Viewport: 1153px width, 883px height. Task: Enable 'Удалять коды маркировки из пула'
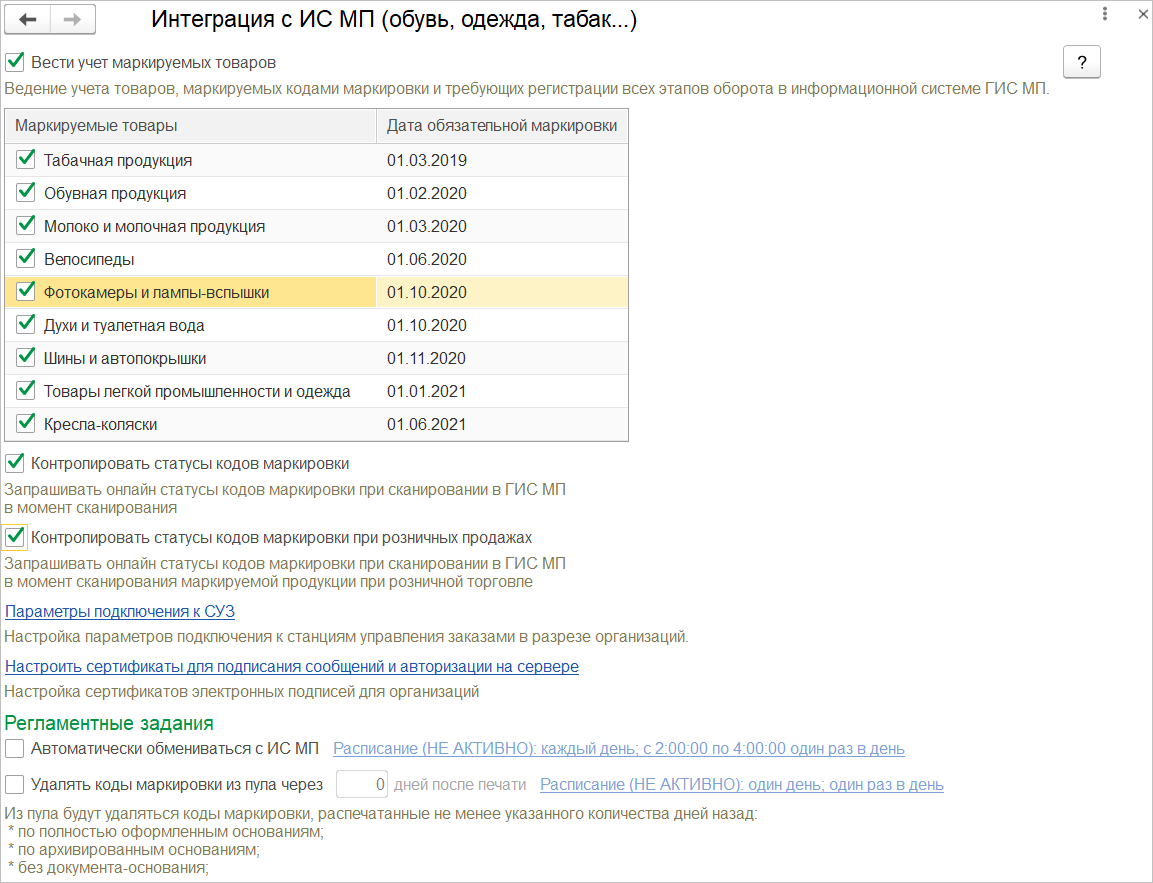pos(15,784)
